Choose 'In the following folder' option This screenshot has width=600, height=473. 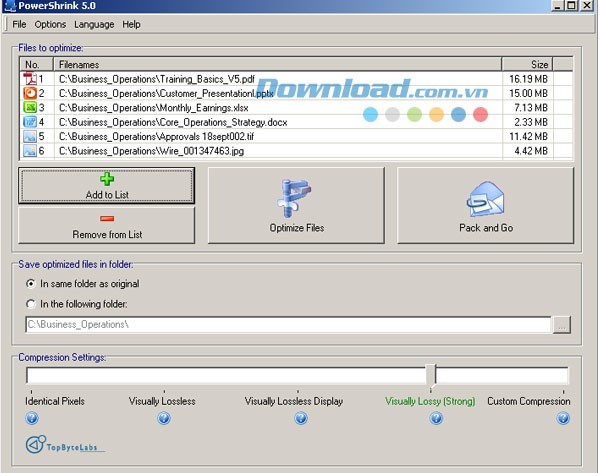[x=31, y=303]
